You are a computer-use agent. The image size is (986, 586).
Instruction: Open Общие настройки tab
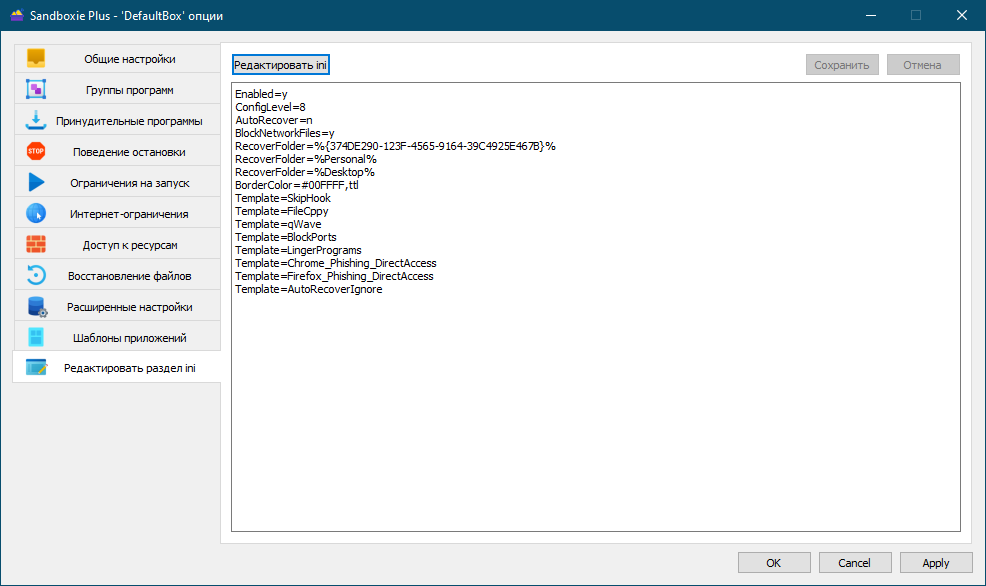118,59
